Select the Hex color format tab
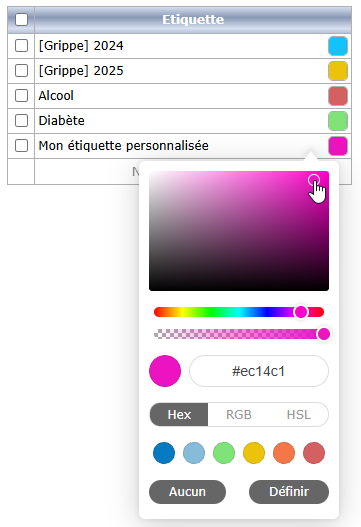Image resolution: width=361 pixels, height=527 pixels. click(x=179, y=414)
